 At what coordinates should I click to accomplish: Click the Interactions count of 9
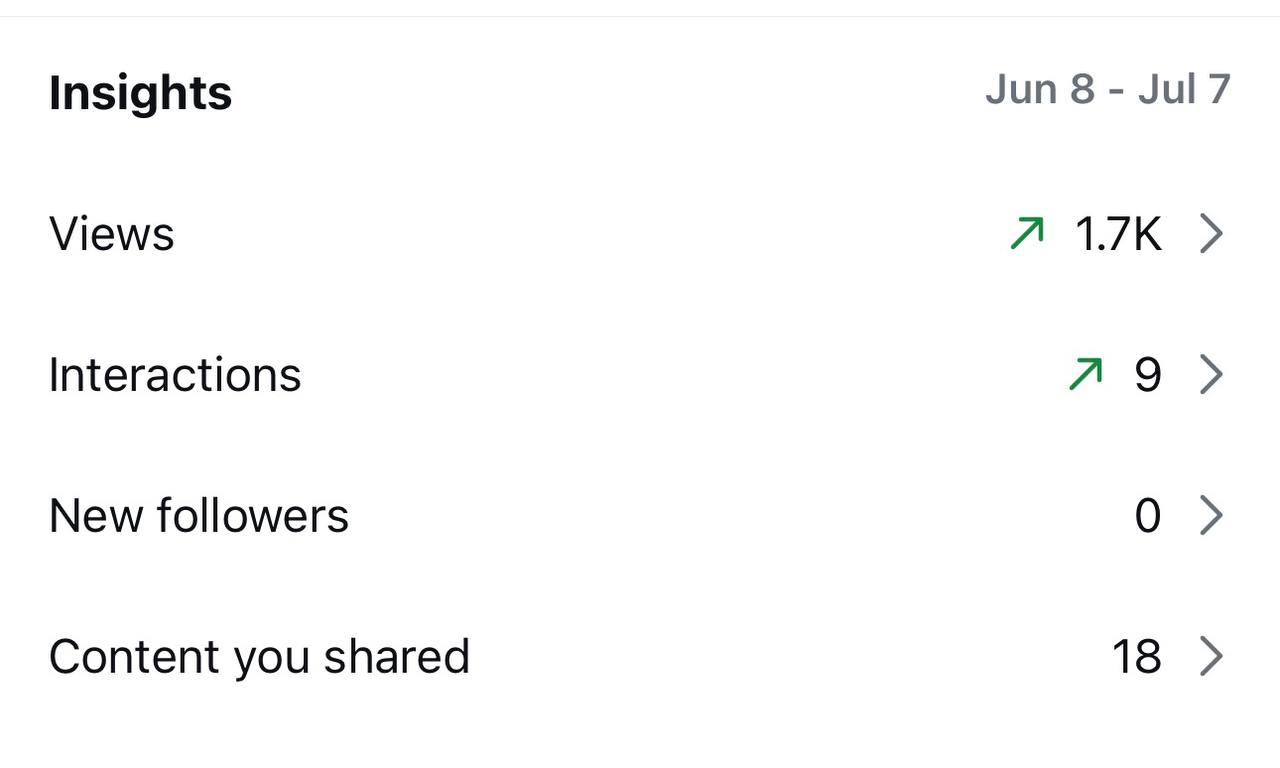tap(1147, 375)
